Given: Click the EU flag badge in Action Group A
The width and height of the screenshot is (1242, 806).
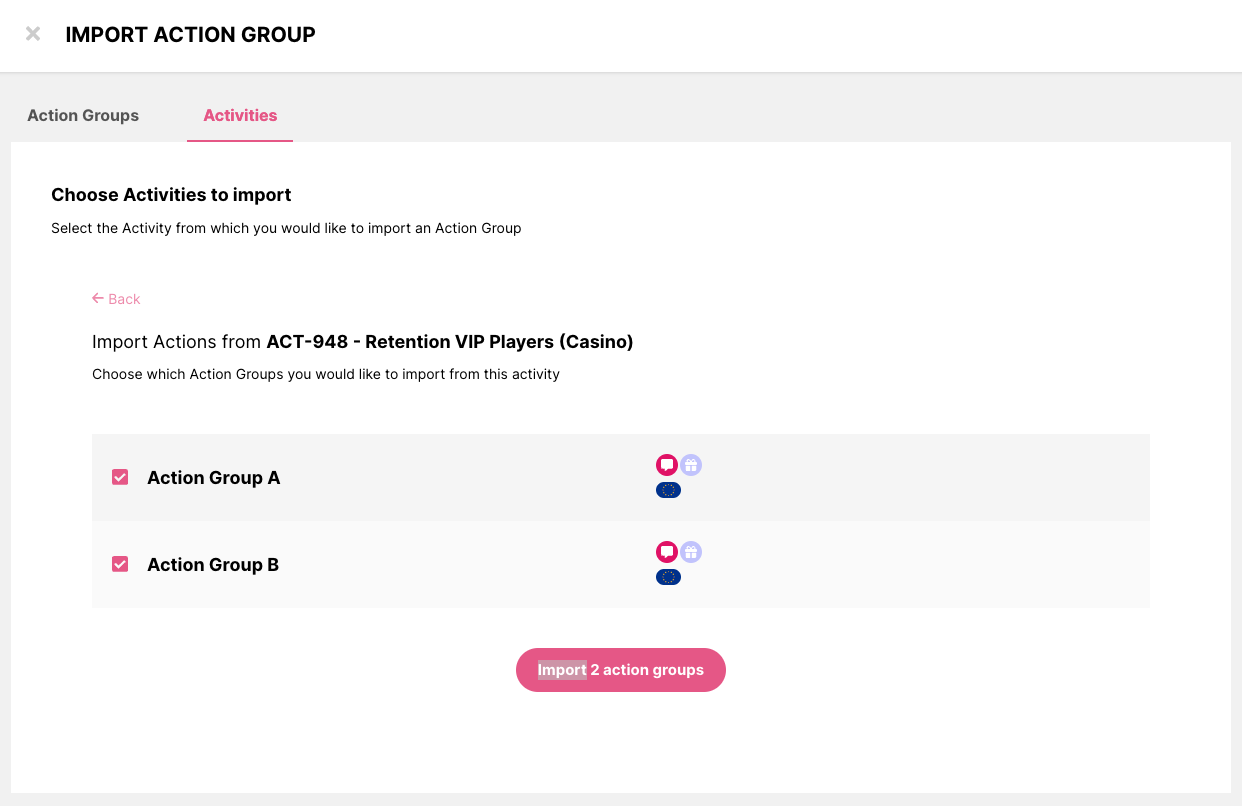Looking at the screenshot, I should coord(668,490).
